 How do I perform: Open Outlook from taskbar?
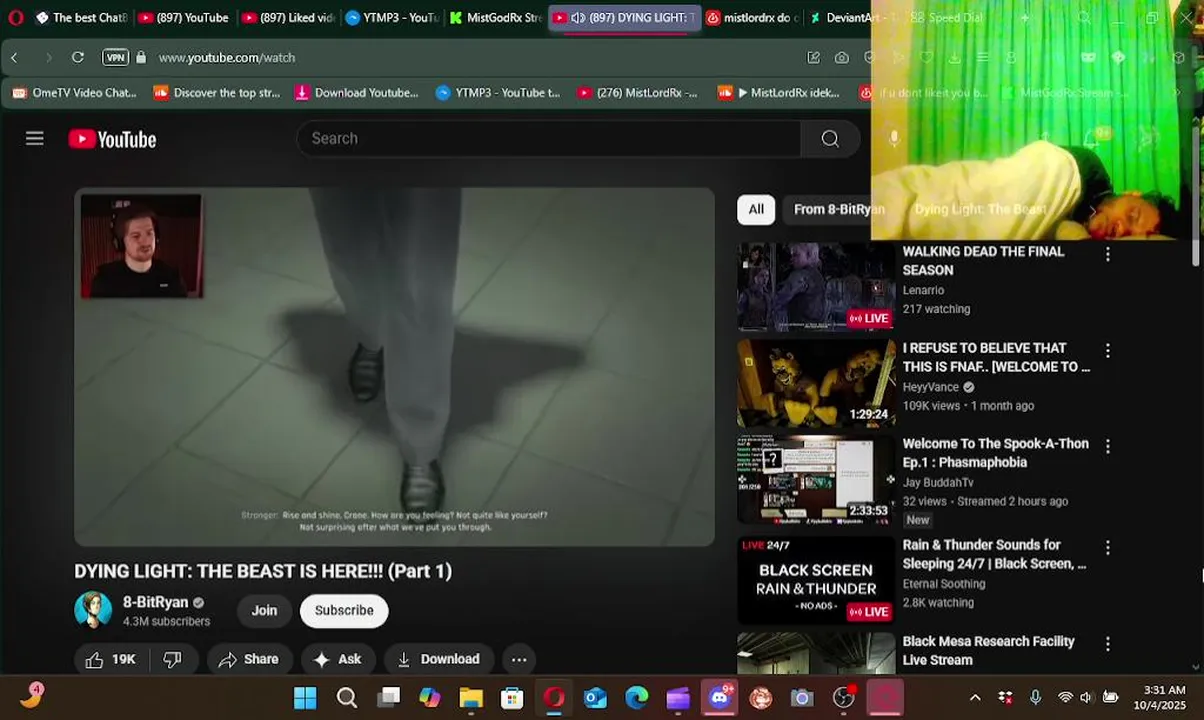pyautogui.click(x=595, y=698)
